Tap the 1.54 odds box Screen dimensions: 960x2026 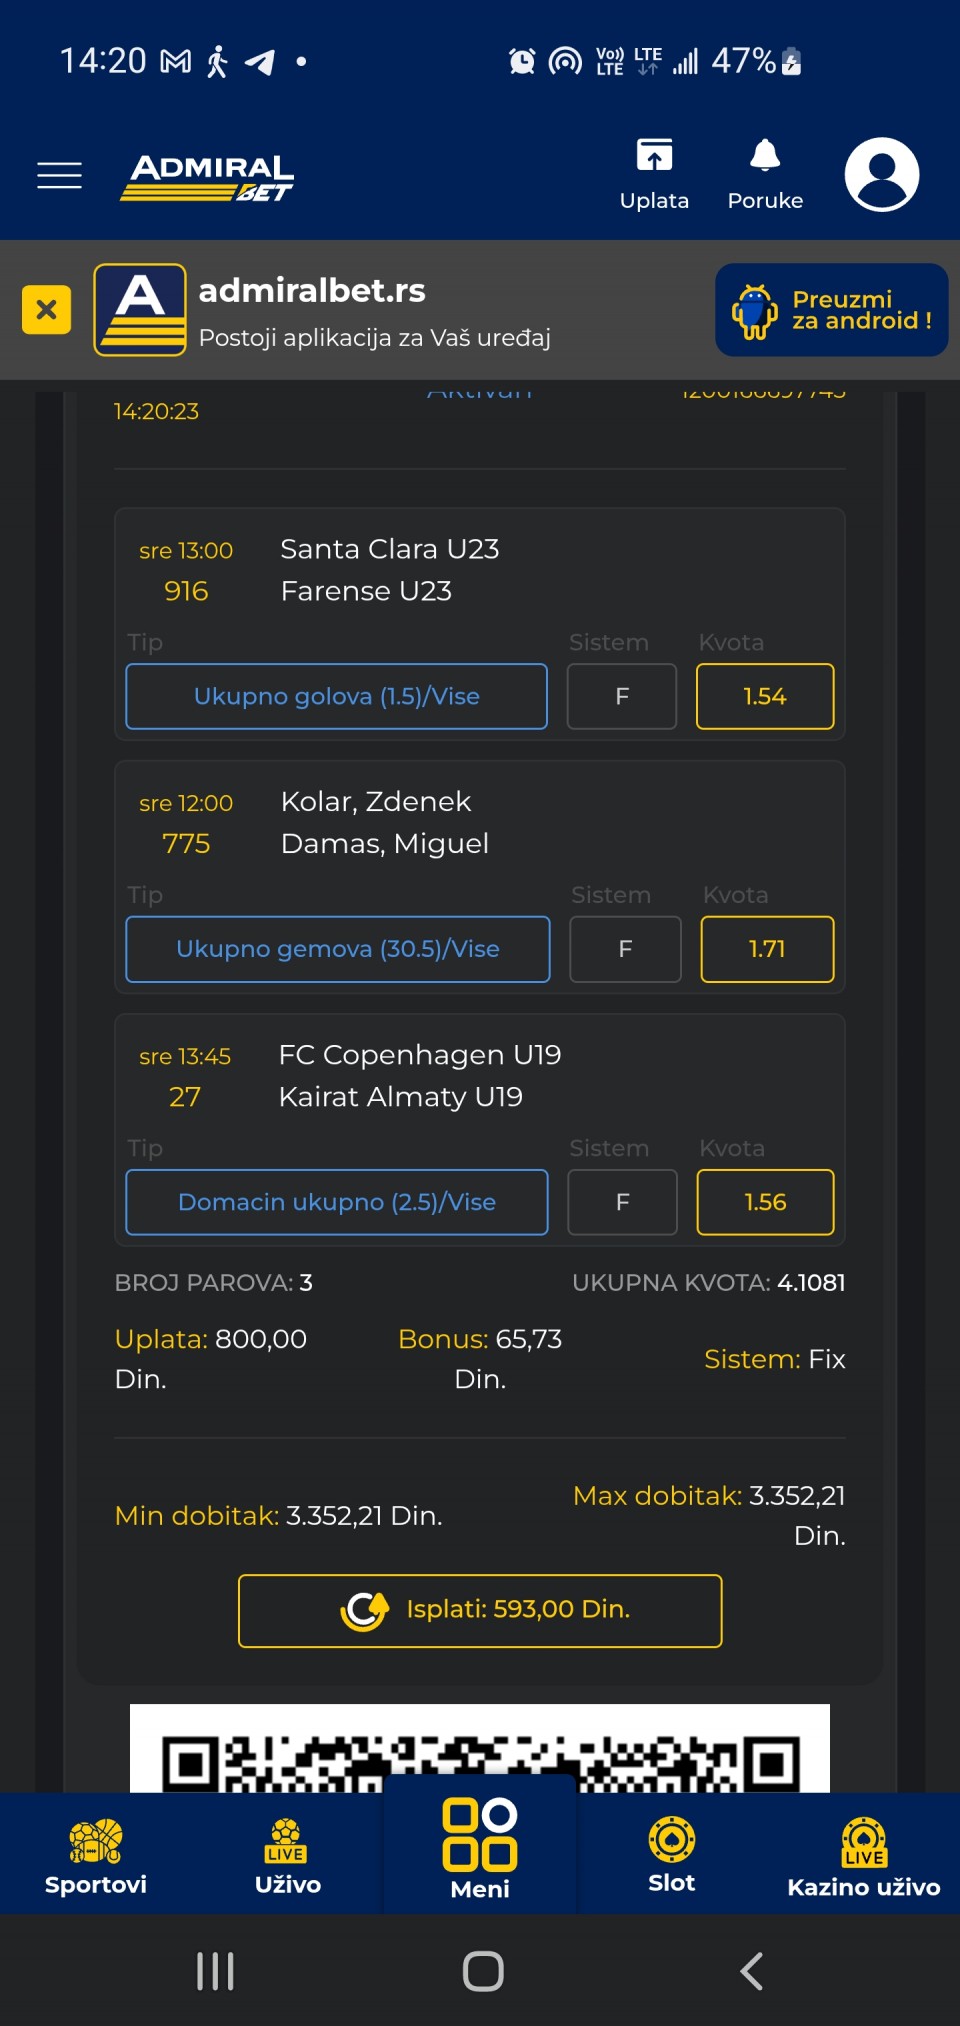(765, 696)
